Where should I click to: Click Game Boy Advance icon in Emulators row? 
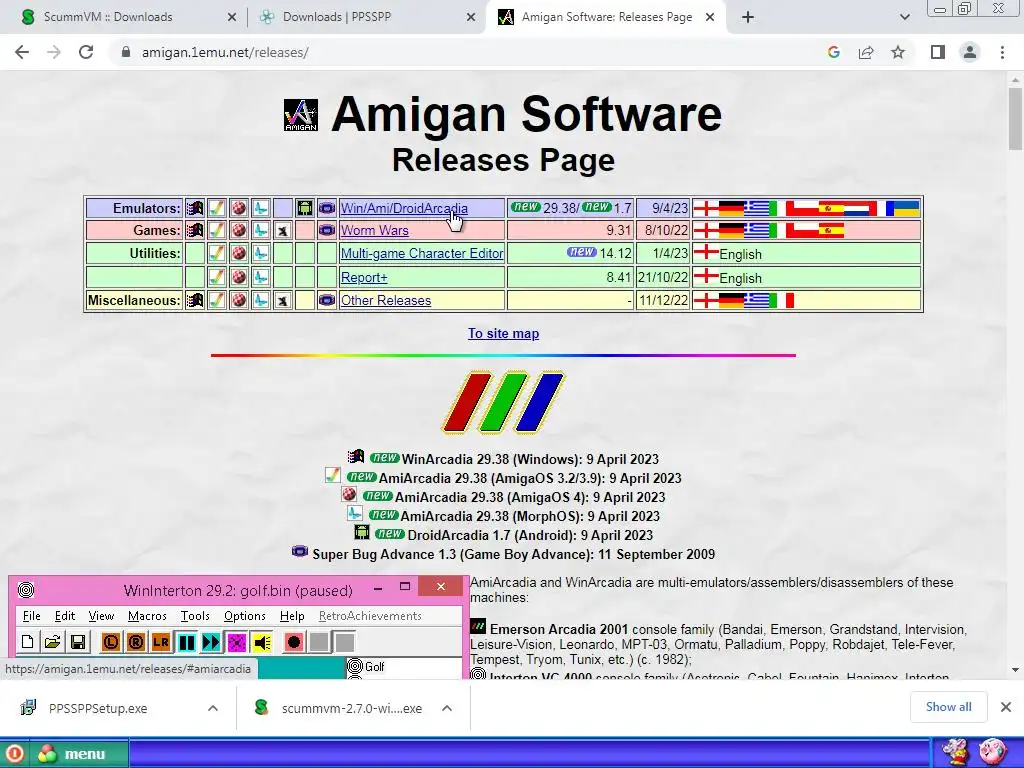[327, 208]
